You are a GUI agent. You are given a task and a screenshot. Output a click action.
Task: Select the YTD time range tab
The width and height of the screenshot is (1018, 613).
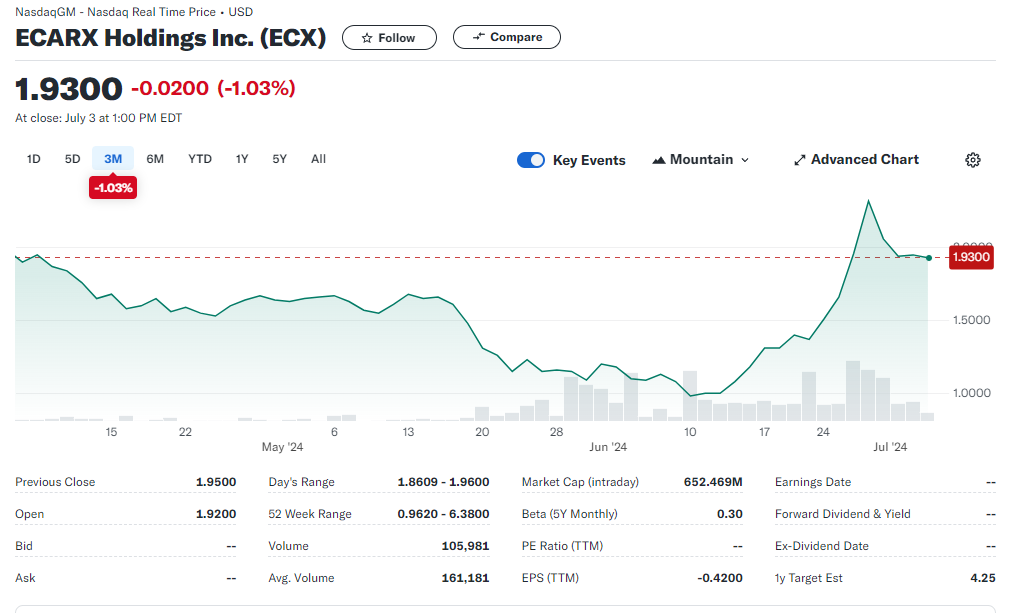tap(200, 159)
